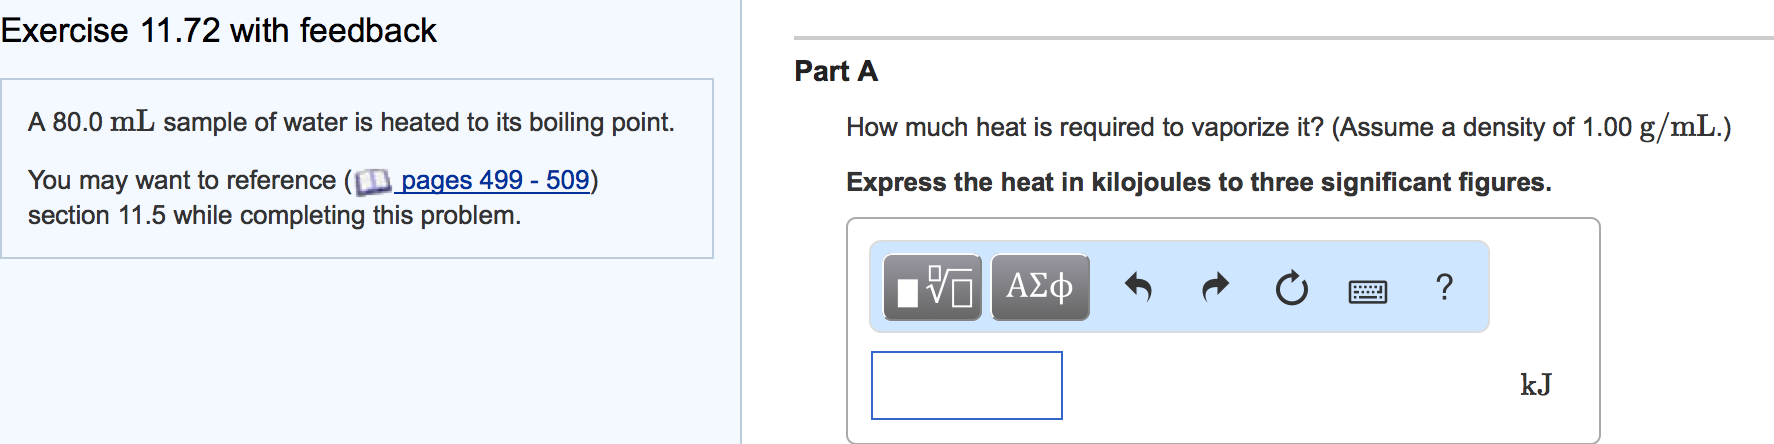
Task: Show keyboard shortcuts via keyboard icon
Action: point(1367,291)
